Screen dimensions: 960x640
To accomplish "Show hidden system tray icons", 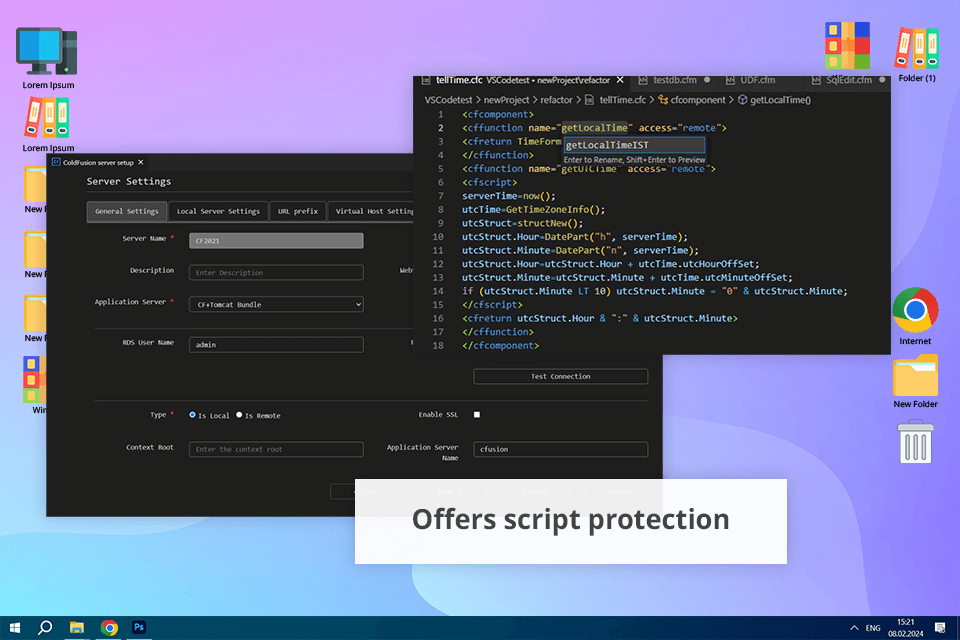I will [x=854, y=628].
